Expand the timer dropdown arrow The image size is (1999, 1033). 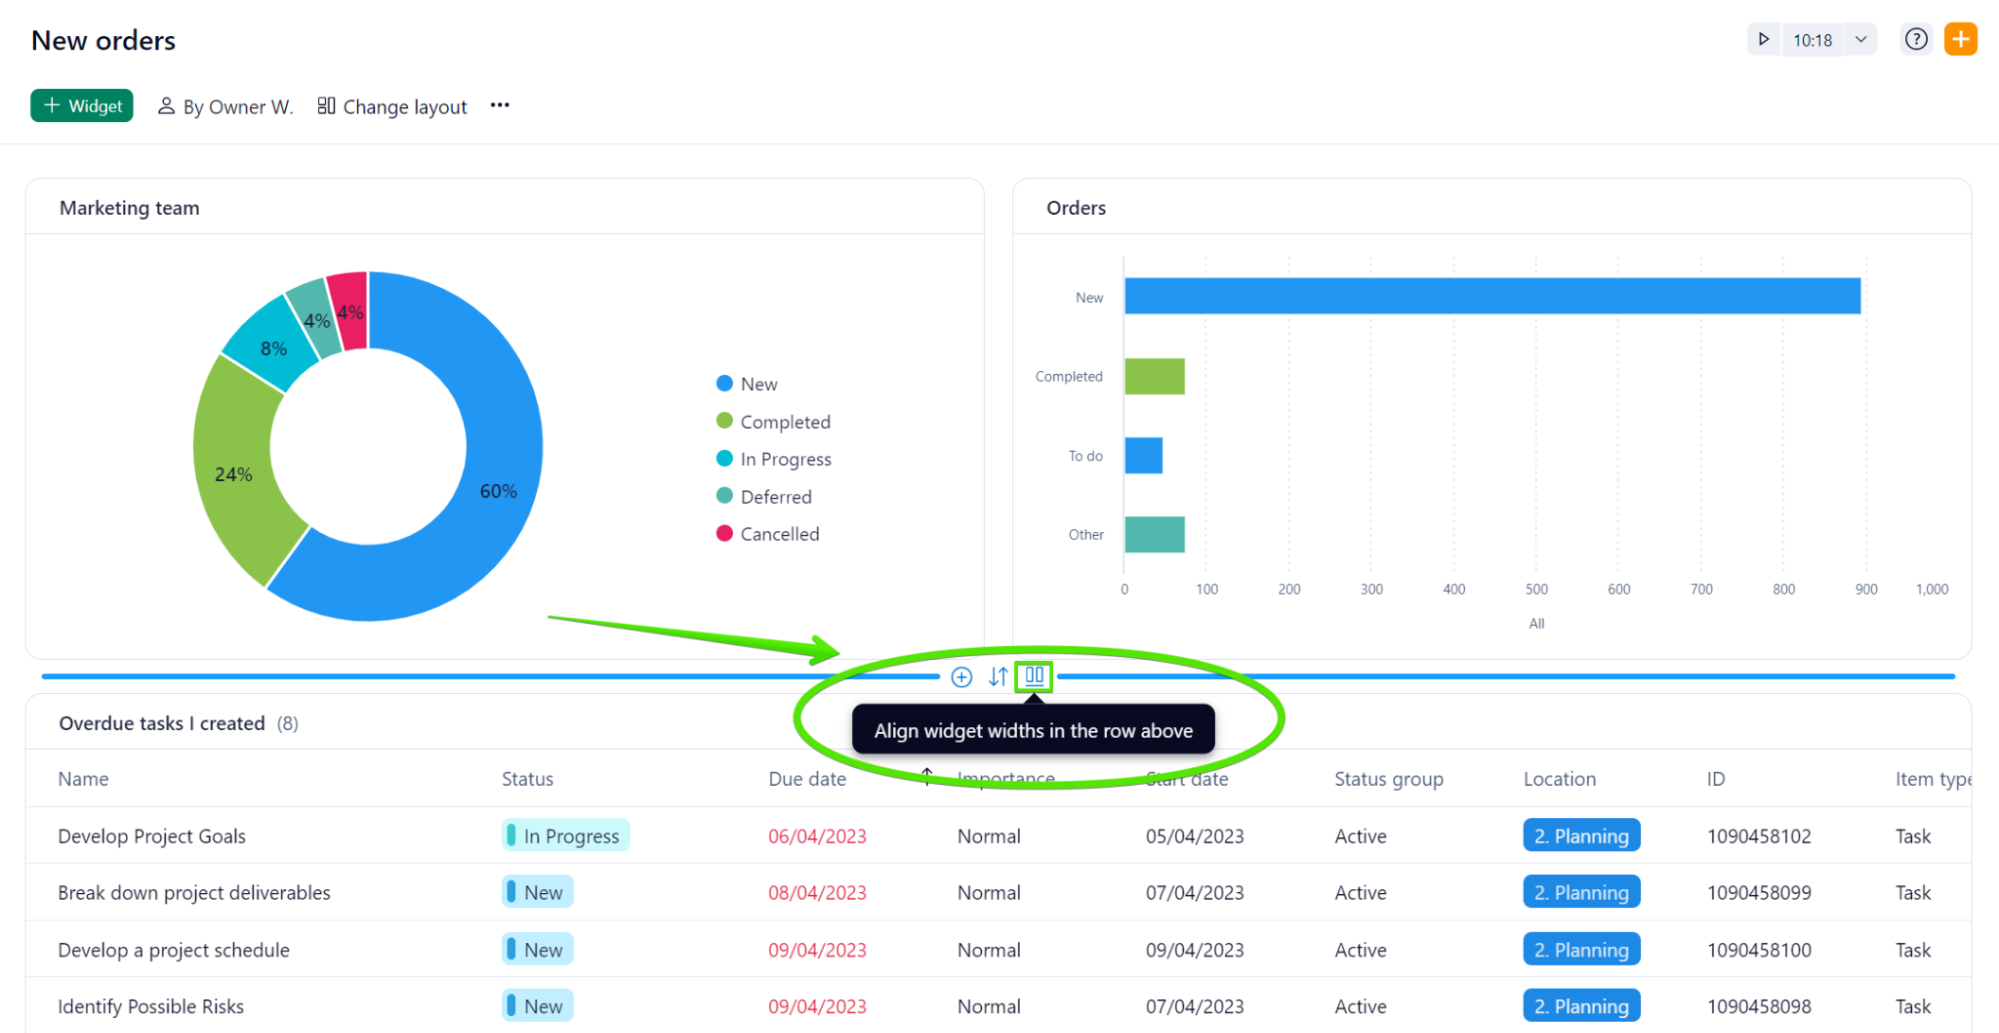point(1861,40)
